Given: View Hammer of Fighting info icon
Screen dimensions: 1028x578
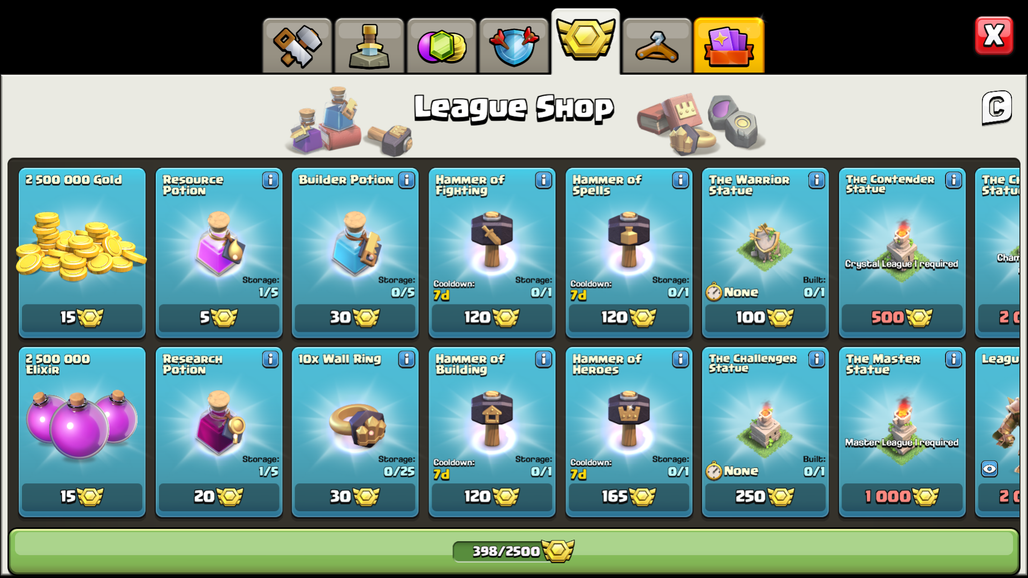Looking at the screenshot, I should tap(543, 180).
